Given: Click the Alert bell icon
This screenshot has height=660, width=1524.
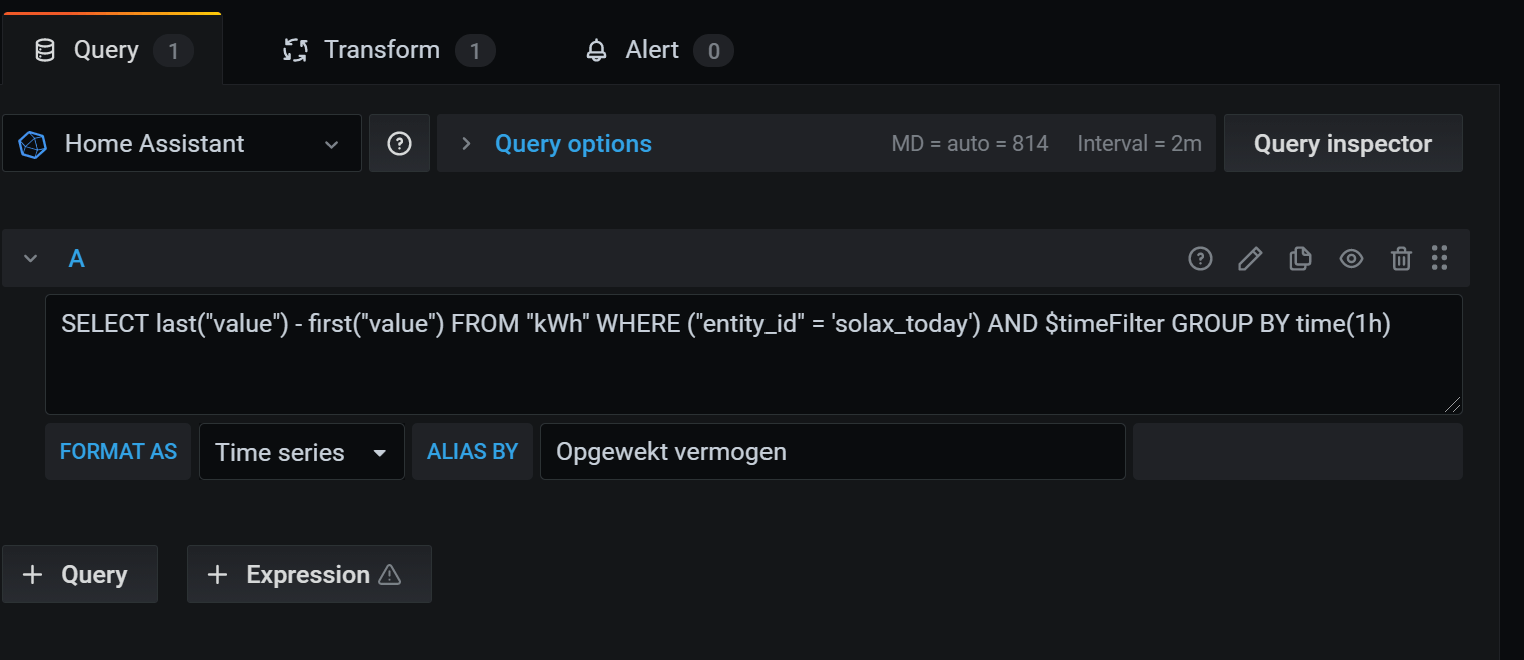Looking at the screenshot, I should (597, 50).
